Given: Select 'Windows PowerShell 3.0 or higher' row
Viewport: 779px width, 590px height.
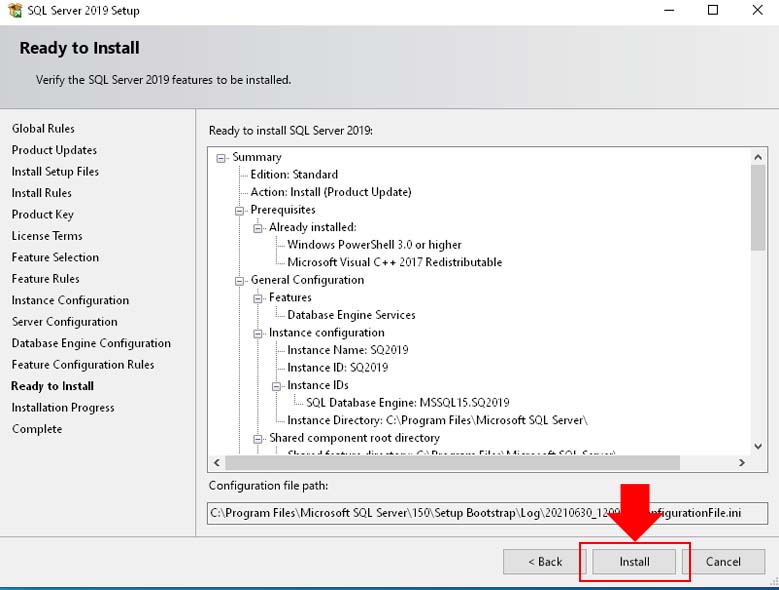Looking at the screenshot, I should (375, 245).
